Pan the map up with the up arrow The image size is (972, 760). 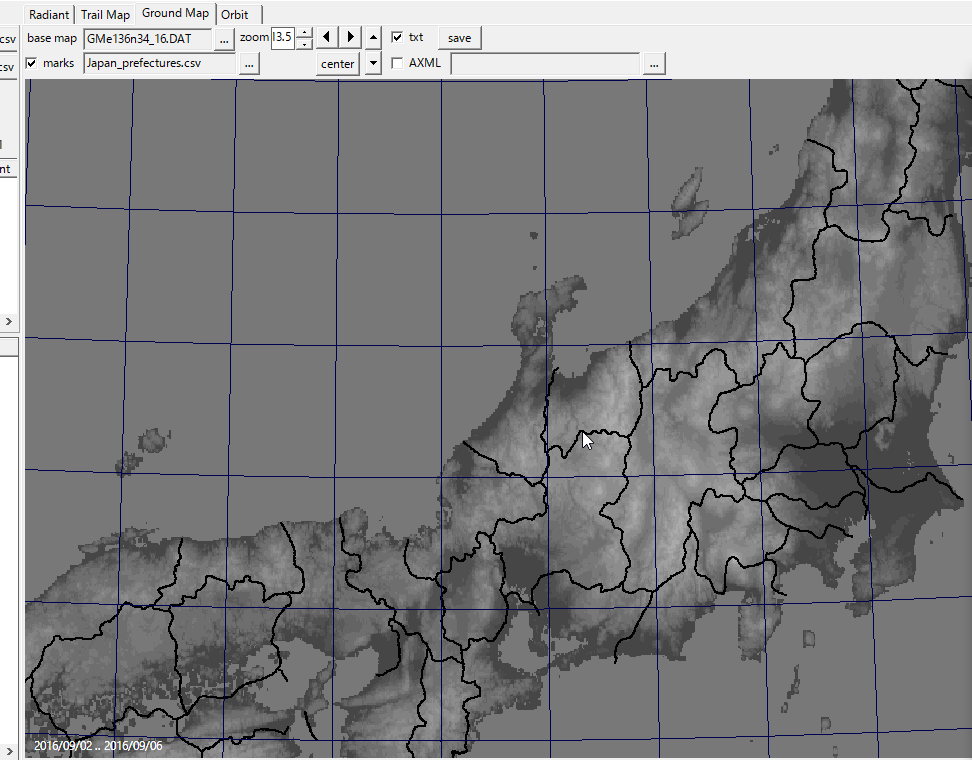(x=374, y=38)
